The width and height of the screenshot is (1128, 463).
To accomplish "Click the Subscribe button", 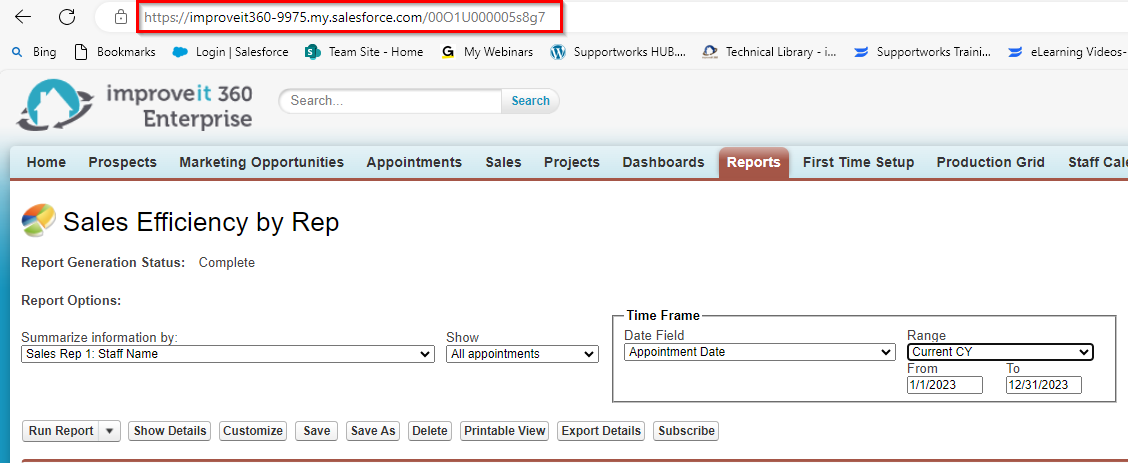I will 686,431.
